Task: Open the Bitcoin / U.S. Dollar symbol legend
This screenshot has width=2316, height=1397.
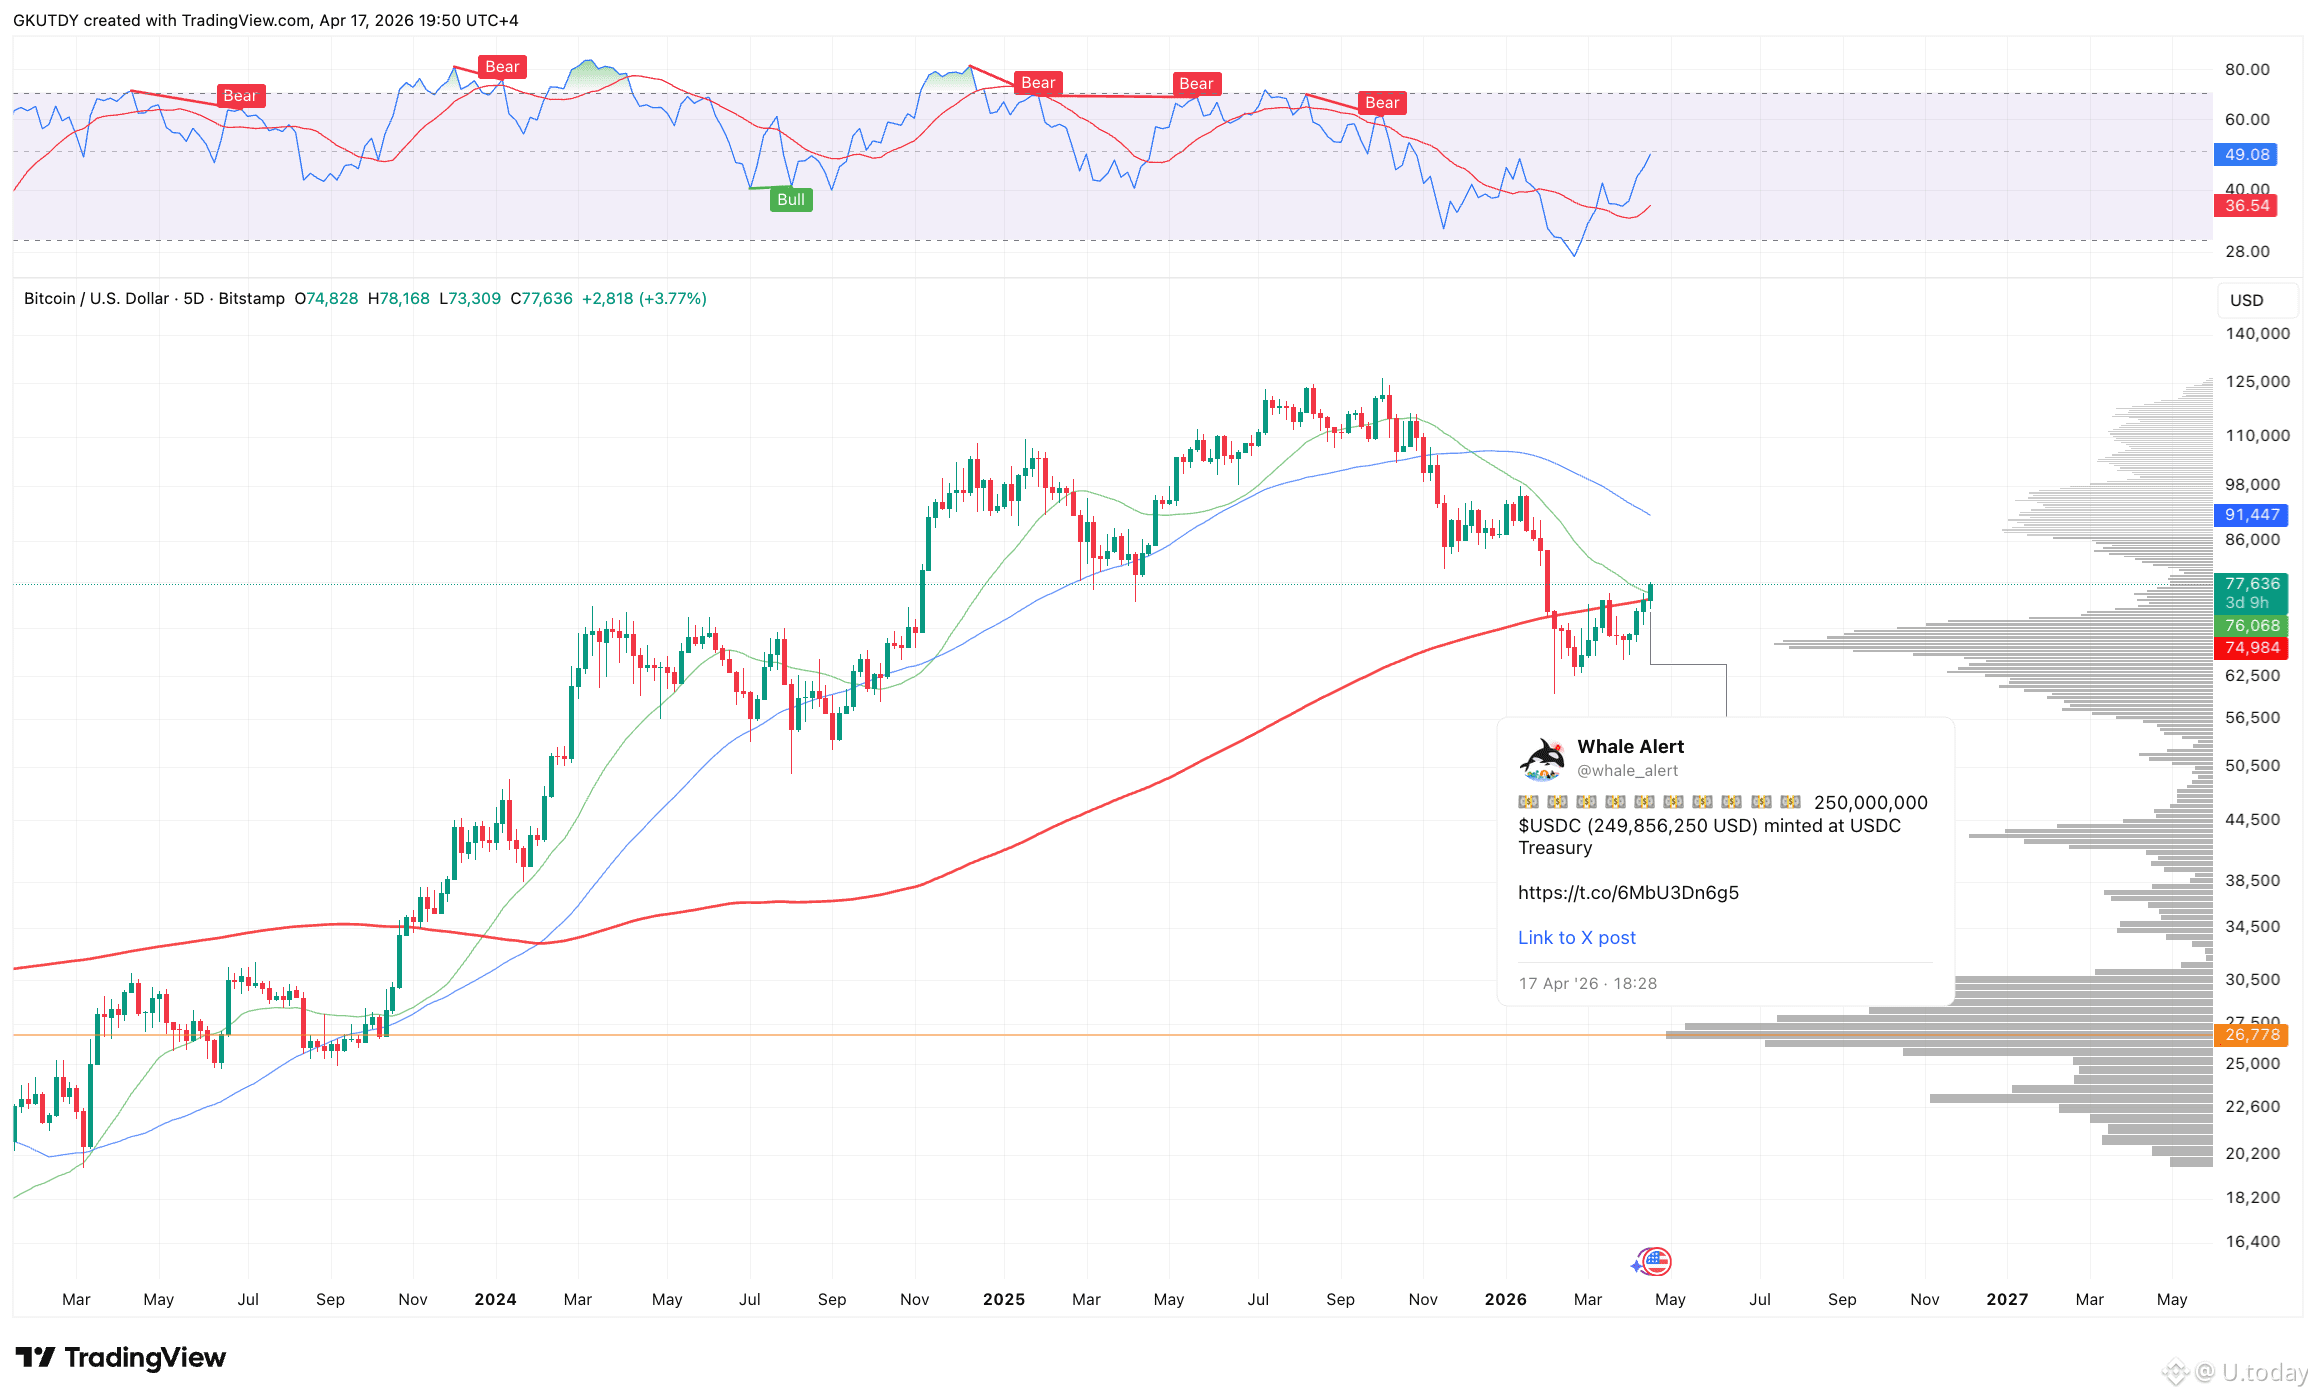Action: pos(95,298)
